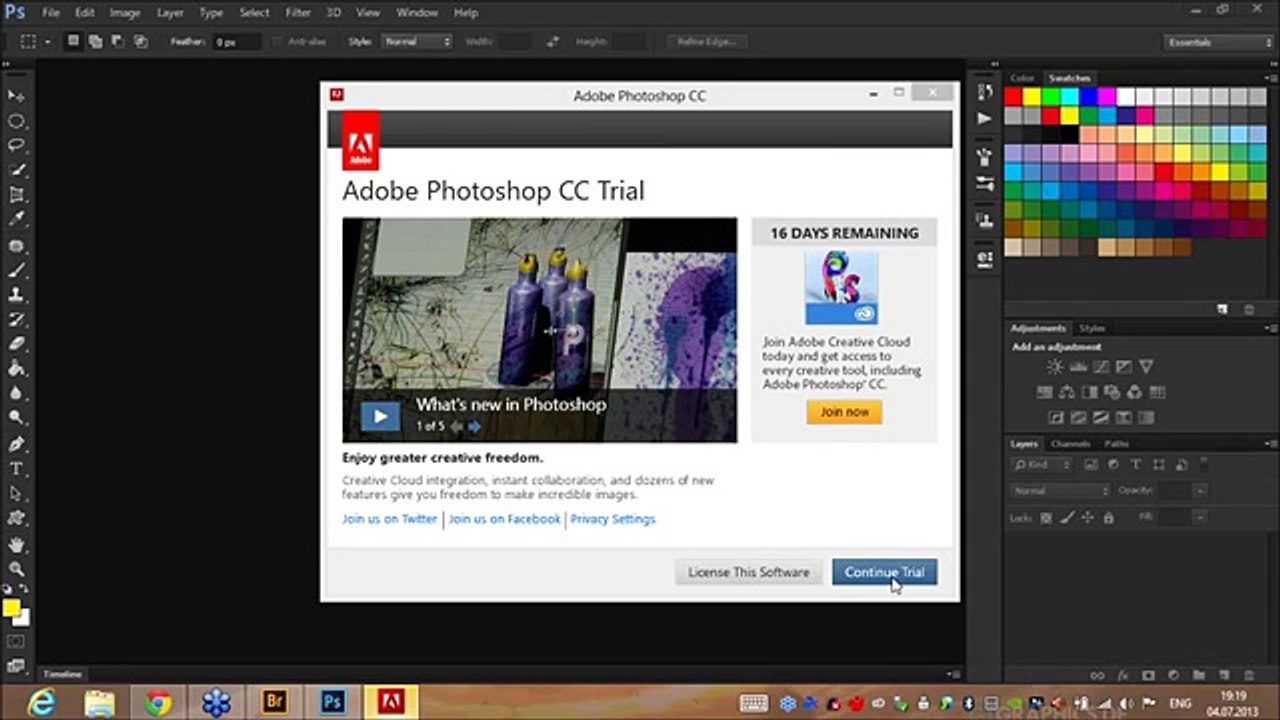Select the Crop tool

17,195
